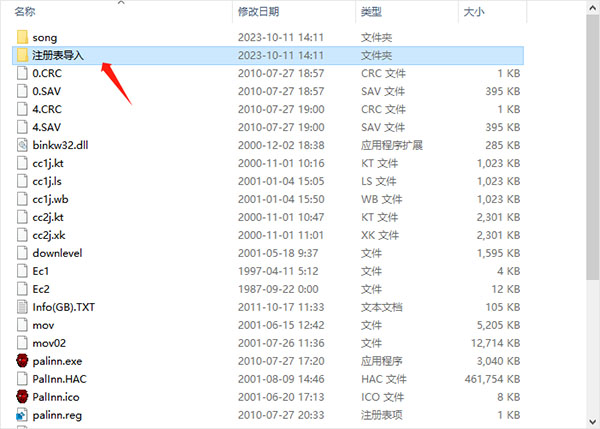The width and height of the screenshot is (600, 429).
Task: Select the 注册表导入 folder icon
Action: pyautogui.click(x=22, y=55)
